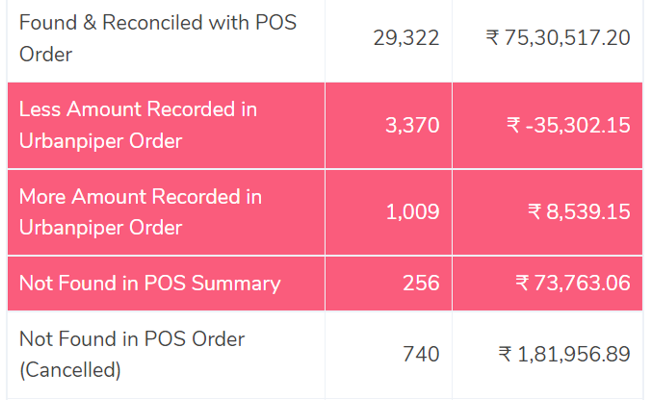656x406 pixels.
Task: Click the ₹ 75,30,517.20 reconciled amount
Action: coord(558,38)
